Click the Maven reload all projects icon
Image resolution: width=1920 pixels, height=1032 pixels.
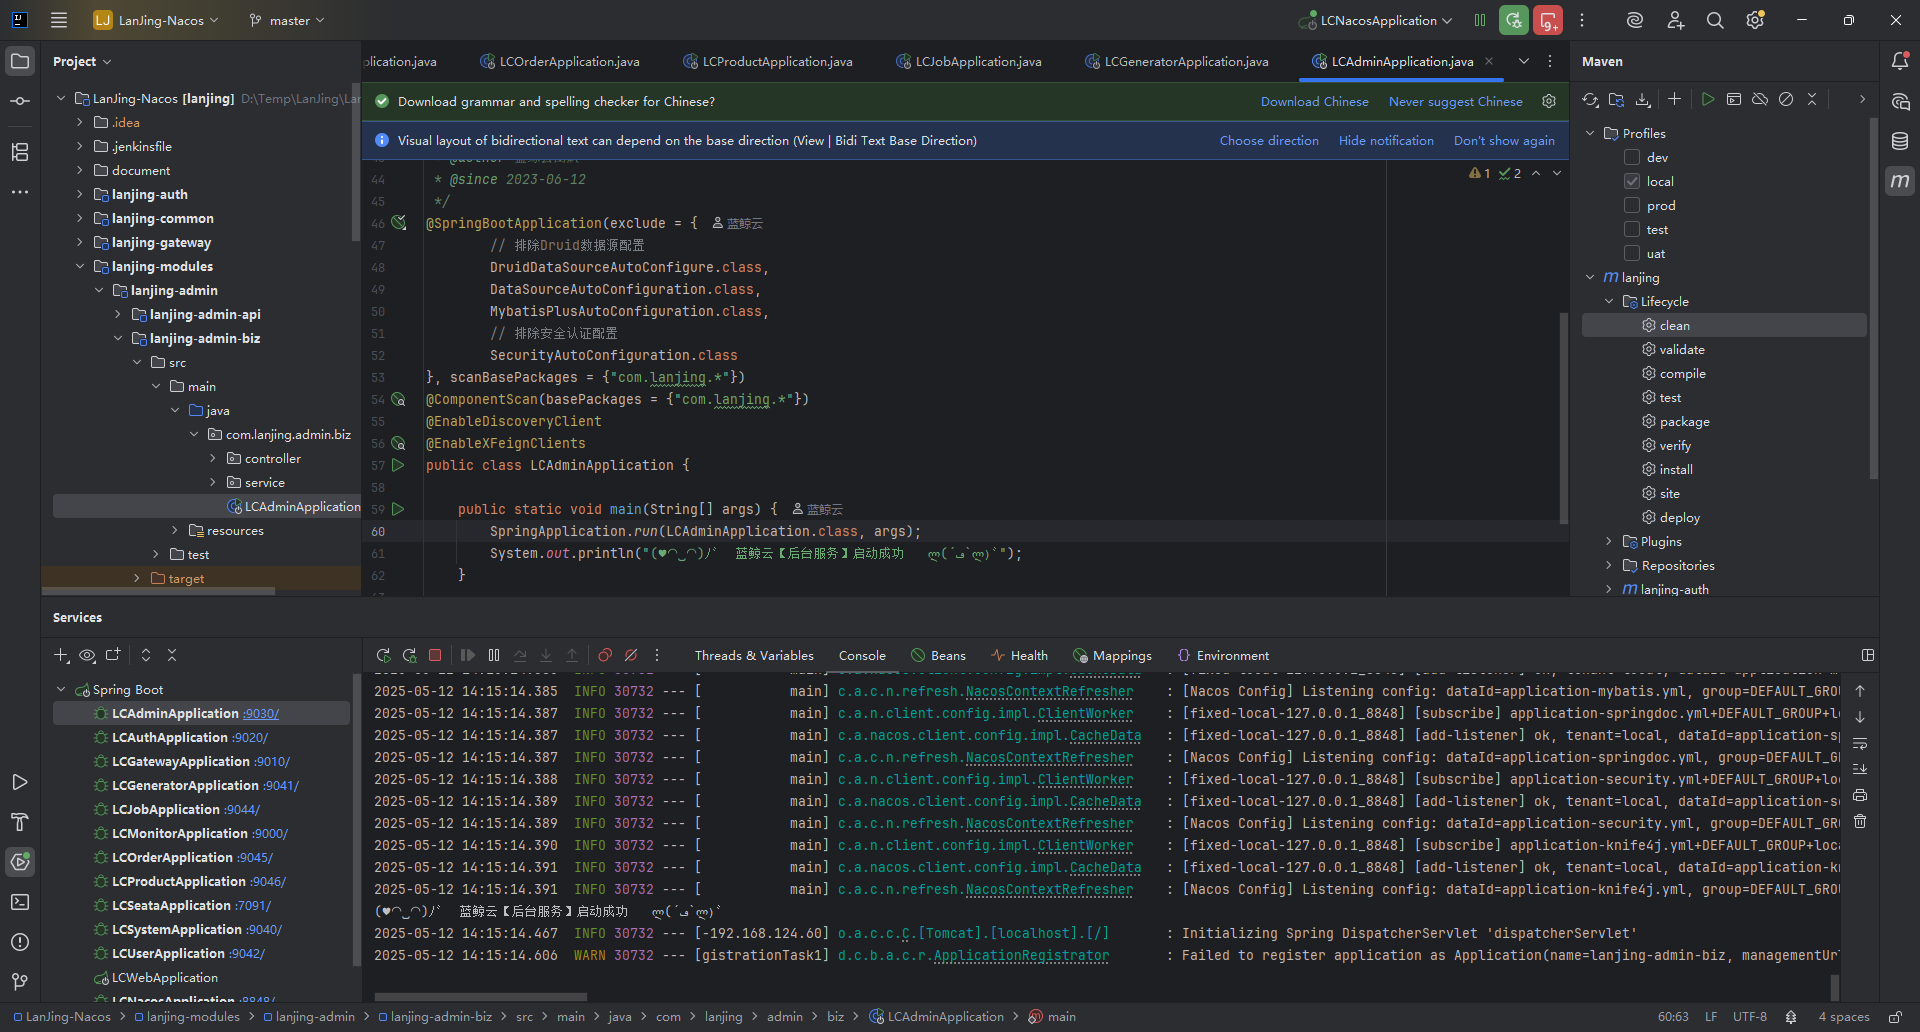pos(1590,99)
